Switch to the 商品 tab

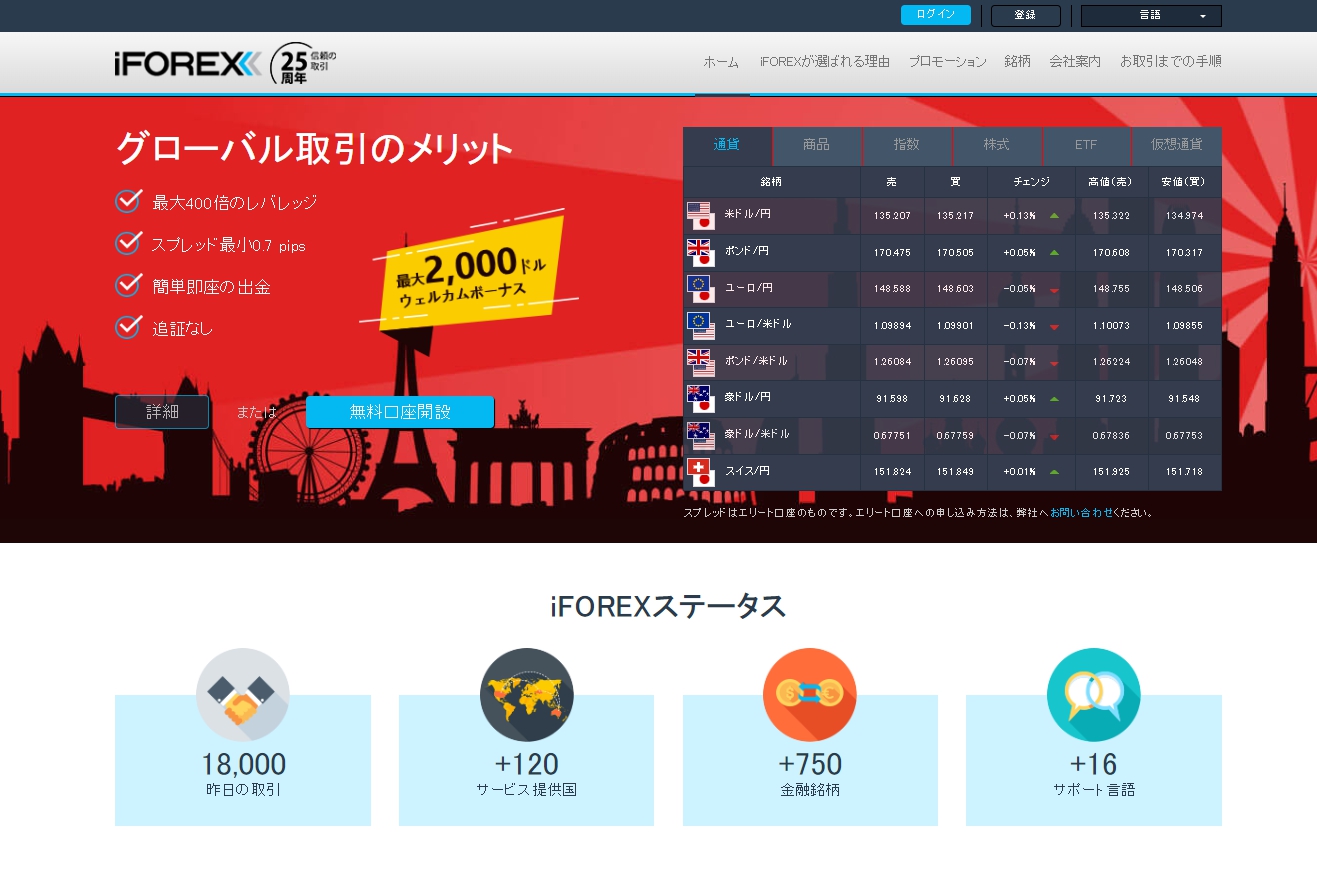pyautogui.click(x=817, y=145)
